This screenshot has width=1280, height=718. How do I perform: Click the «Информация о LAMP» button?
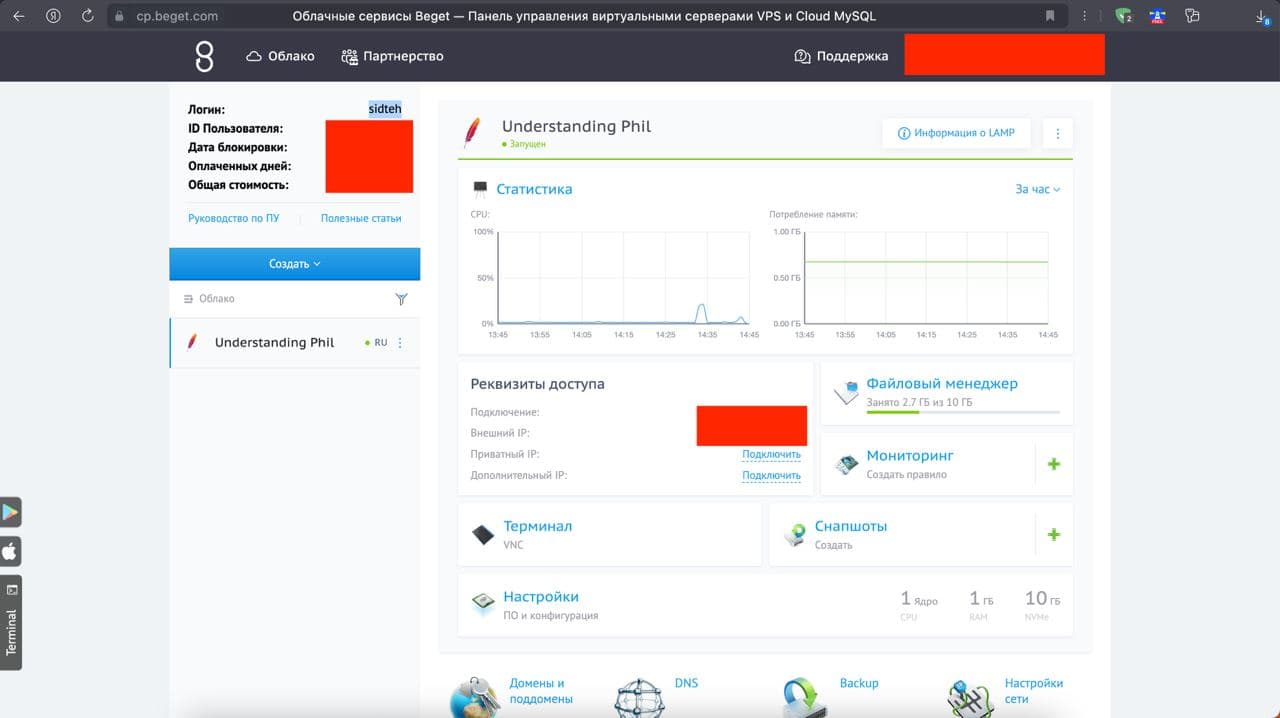click(x=956, y=133)
